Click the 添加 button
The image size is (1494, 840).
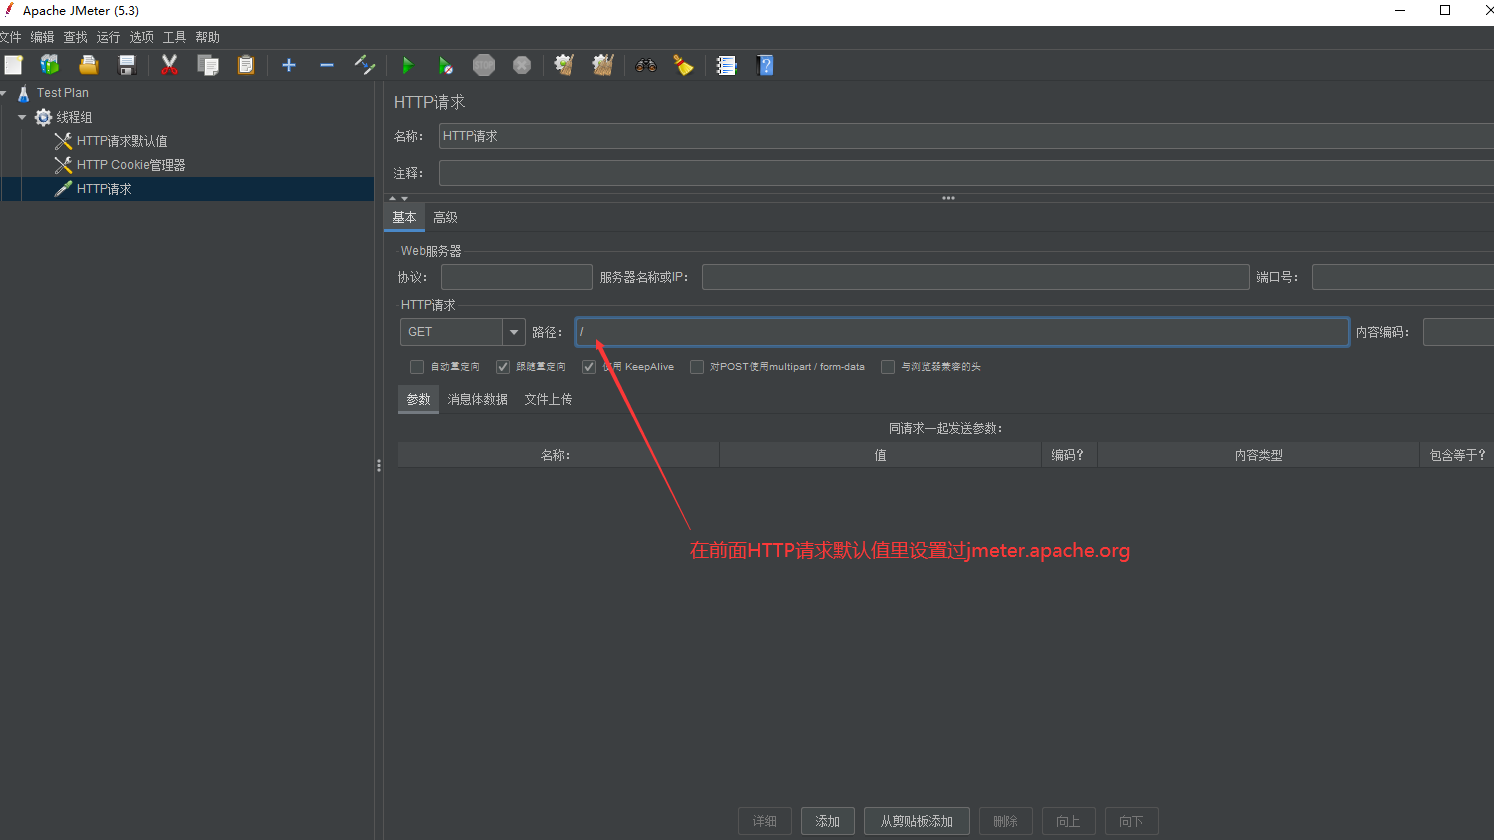tap(828, 821)
